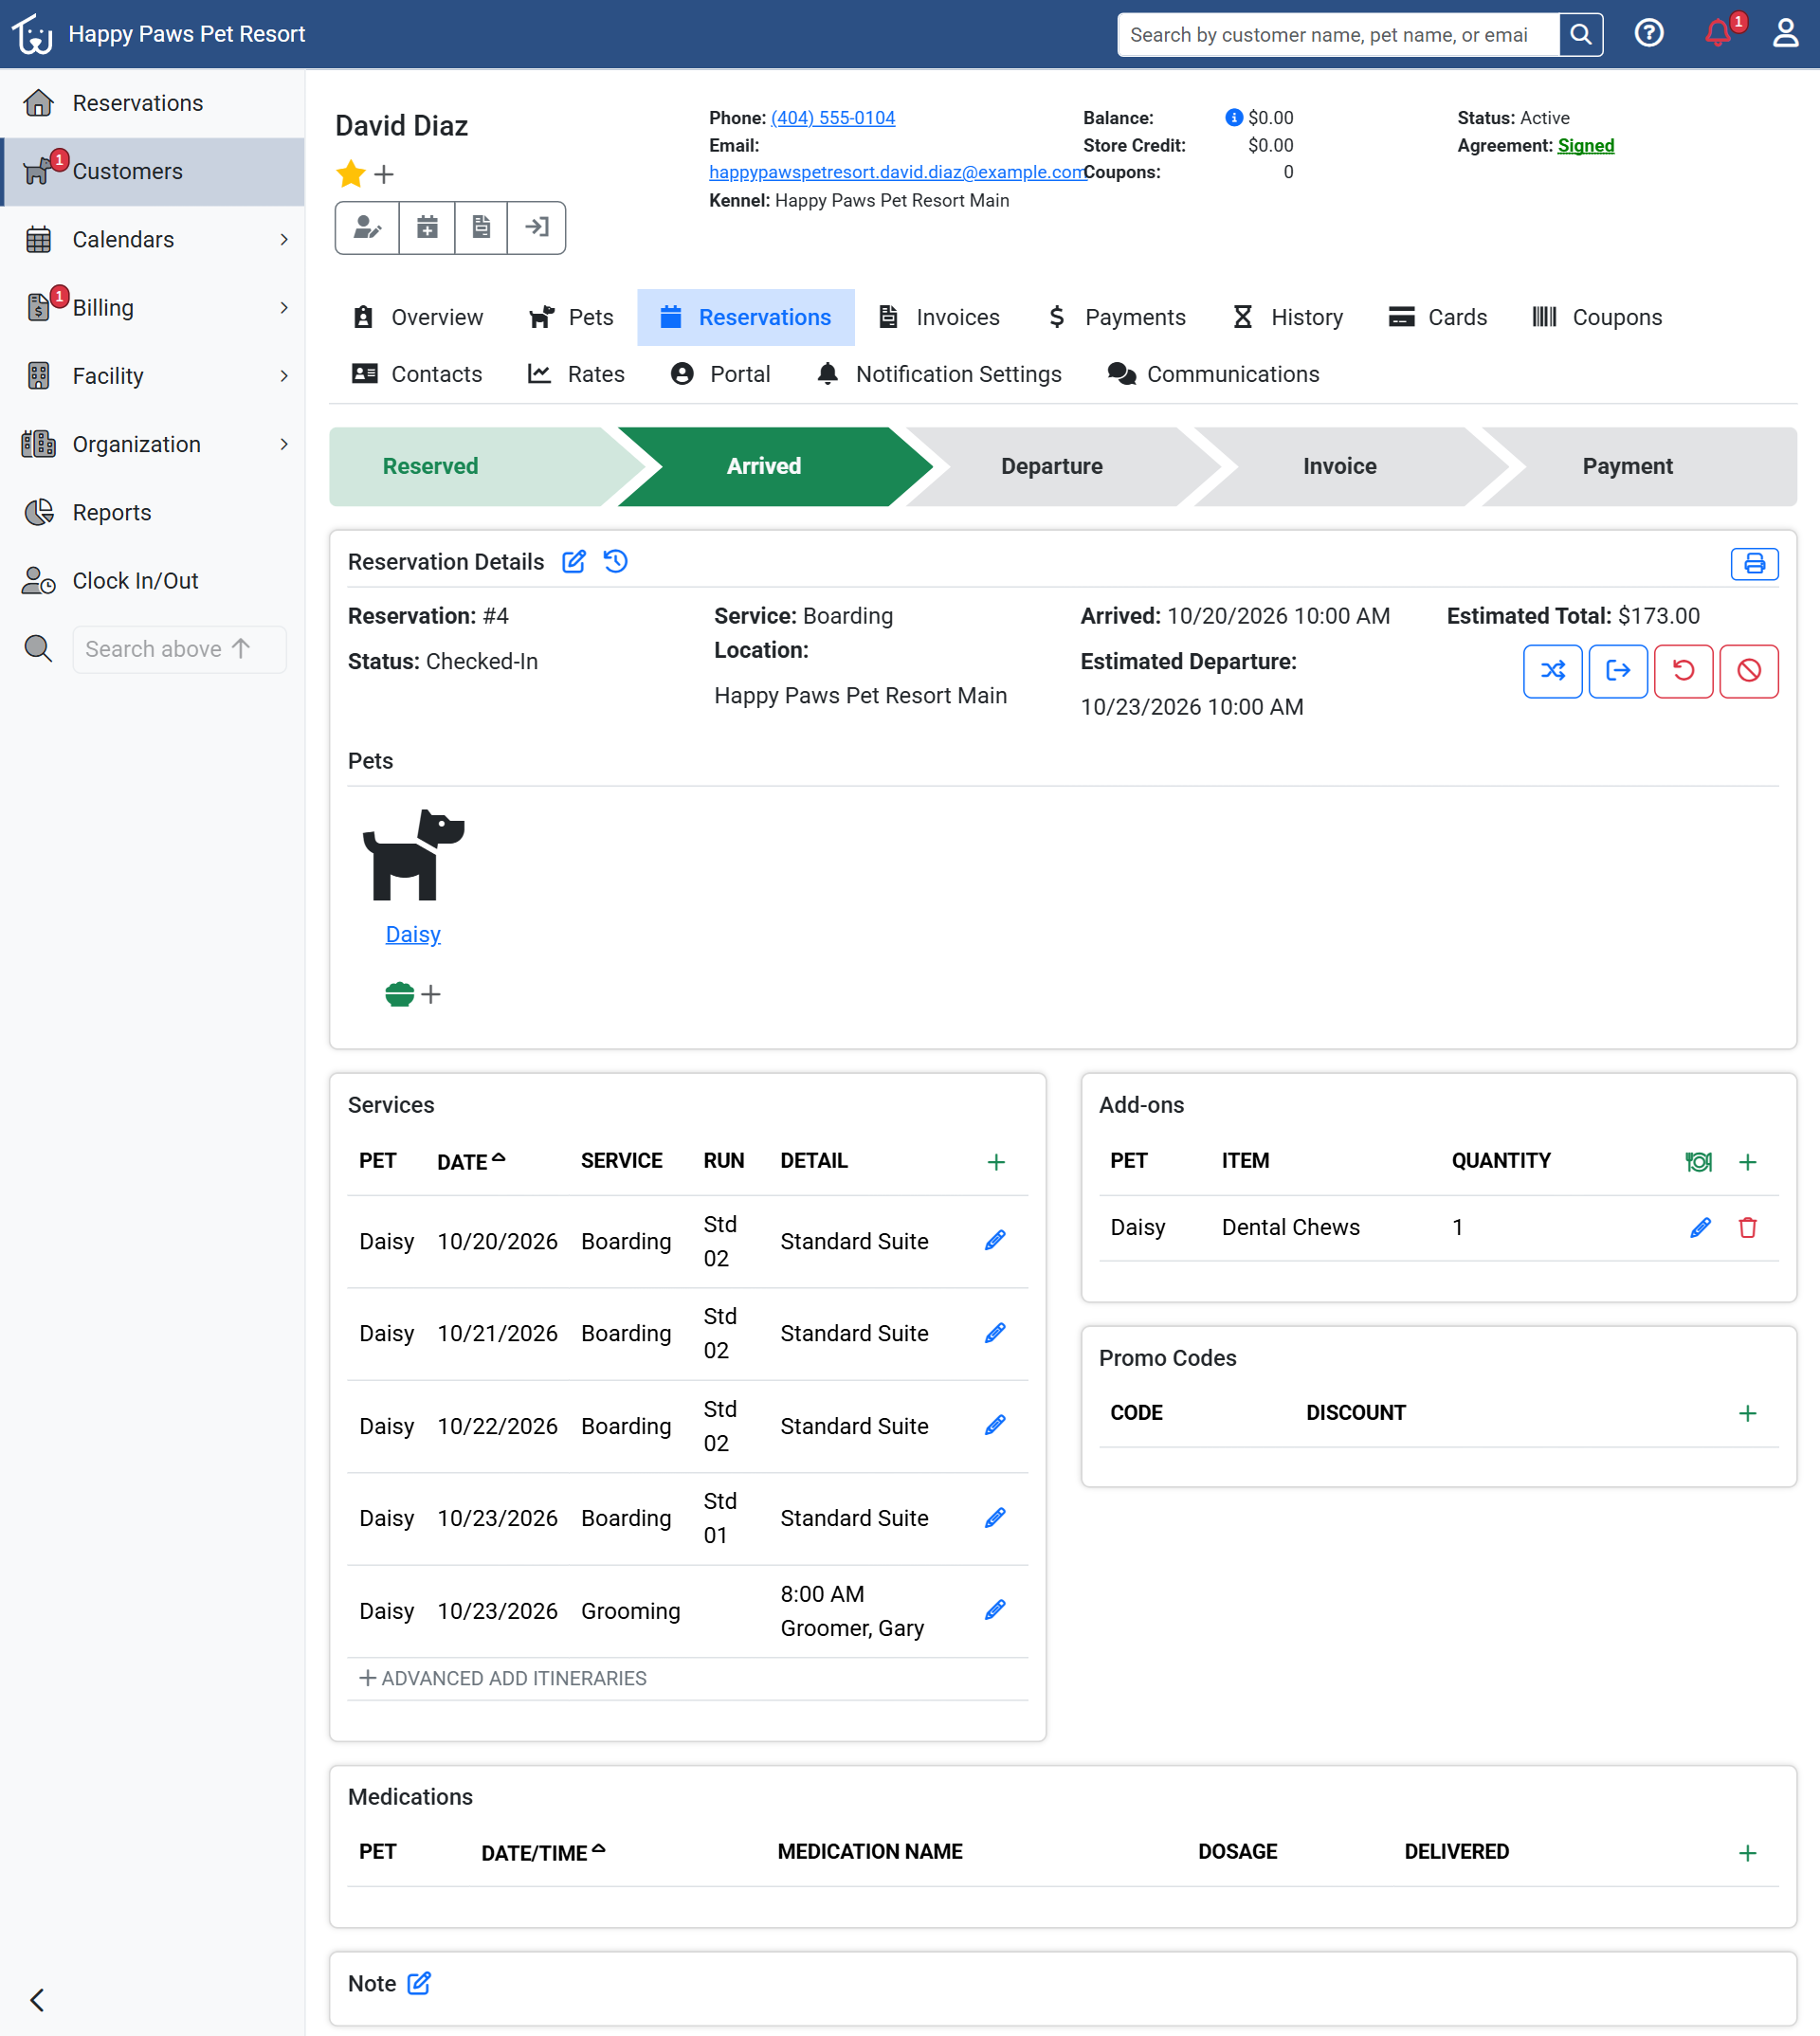Viewport: 1820px width, 2036px height.
Task: Open the notifications bell
Action: 1718,34
